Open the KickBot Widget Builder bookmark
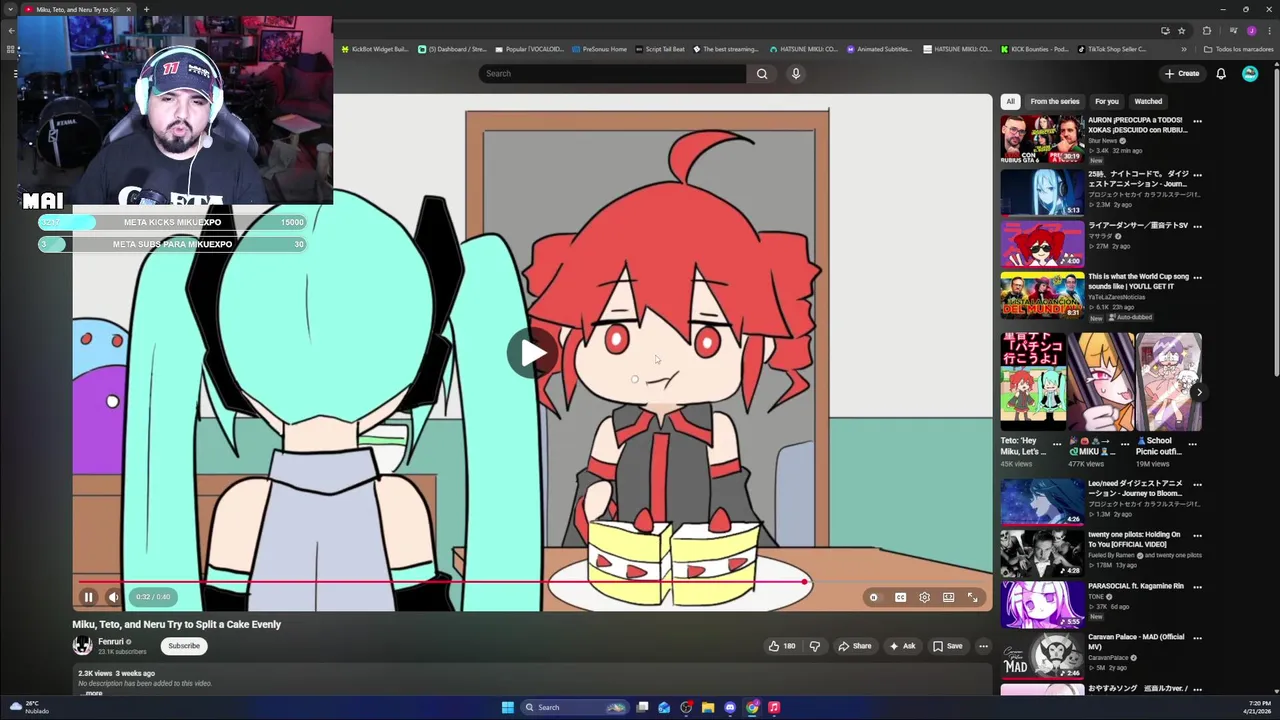Image resolution: width=1280 pixels, height=720 pixels. [x=375, y=49]
